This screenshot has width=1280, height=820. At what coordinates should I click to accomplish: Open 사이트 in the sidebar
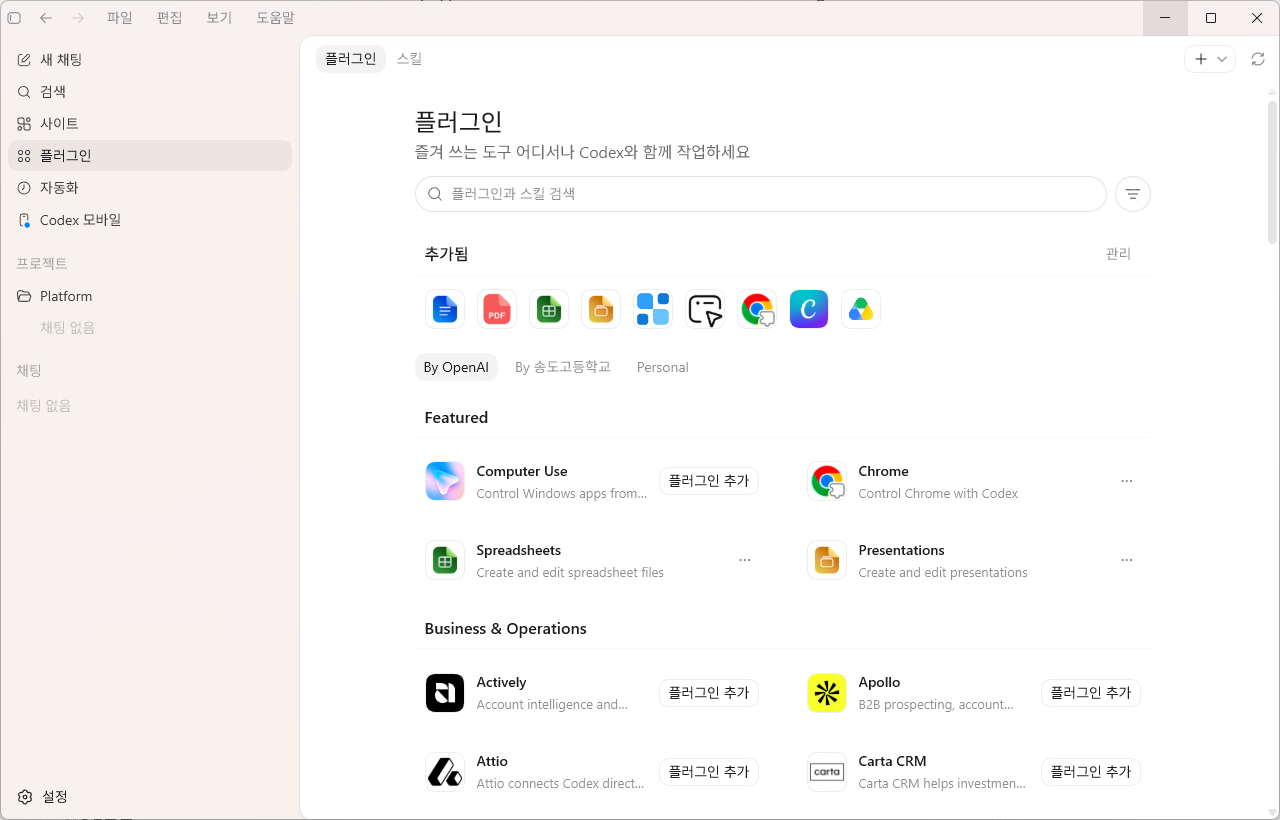click(150, 124)
